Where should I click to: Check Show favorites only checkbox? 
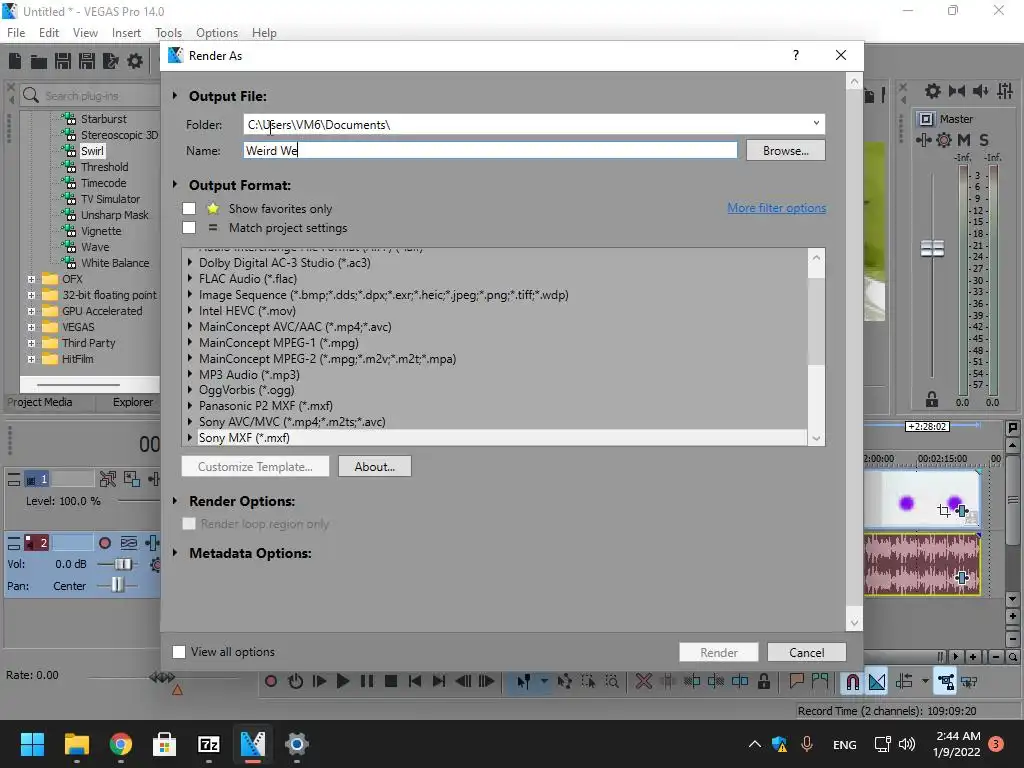click(189, 209)
